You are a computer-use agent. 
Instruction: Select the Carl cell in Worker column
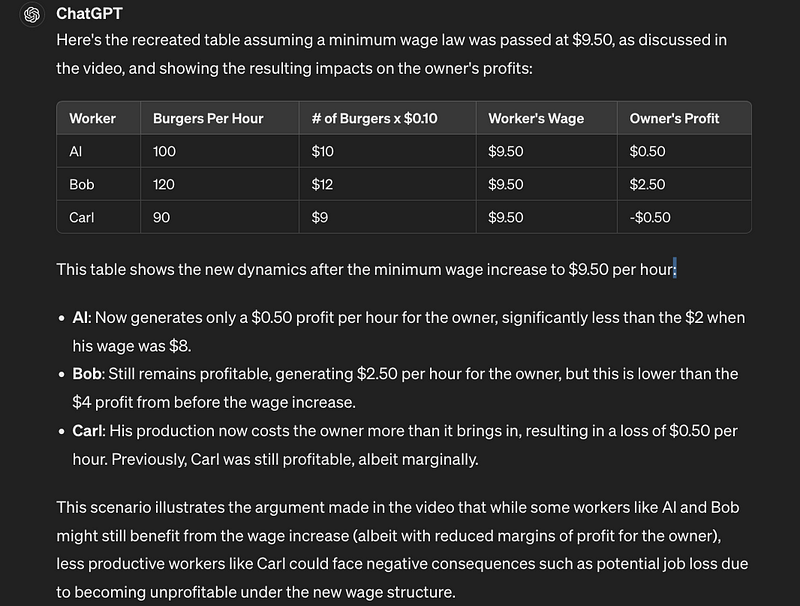tap(82, 217)
